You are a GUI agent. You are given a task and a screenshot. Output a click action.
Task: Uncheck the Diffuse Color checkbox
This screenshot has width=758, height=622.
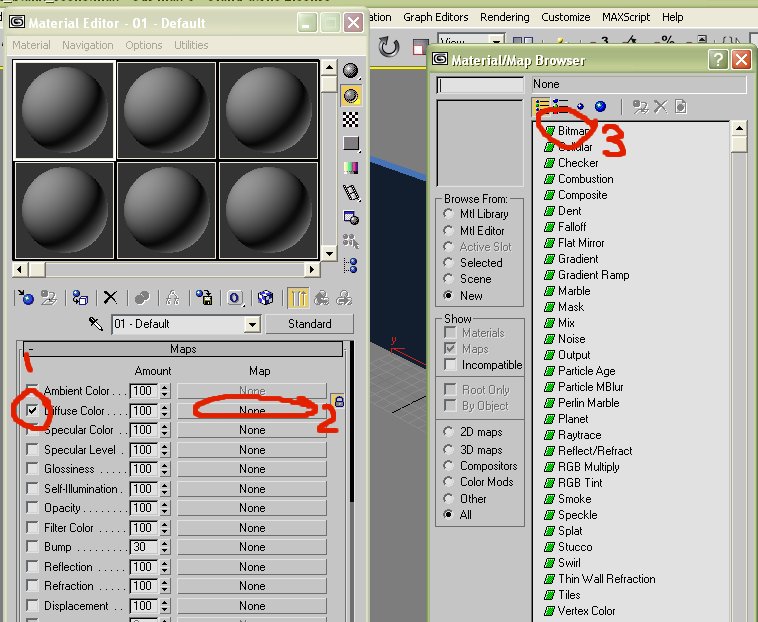coord(33,410)
